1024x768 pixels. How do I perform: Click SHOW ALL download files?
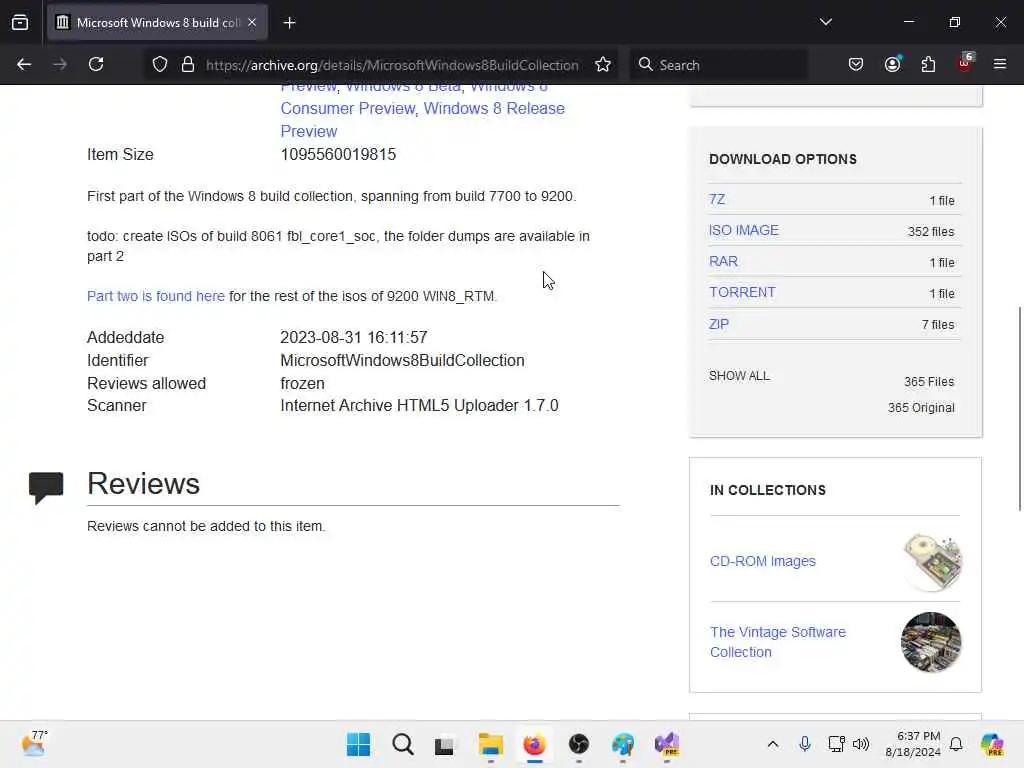click(739, 376)
